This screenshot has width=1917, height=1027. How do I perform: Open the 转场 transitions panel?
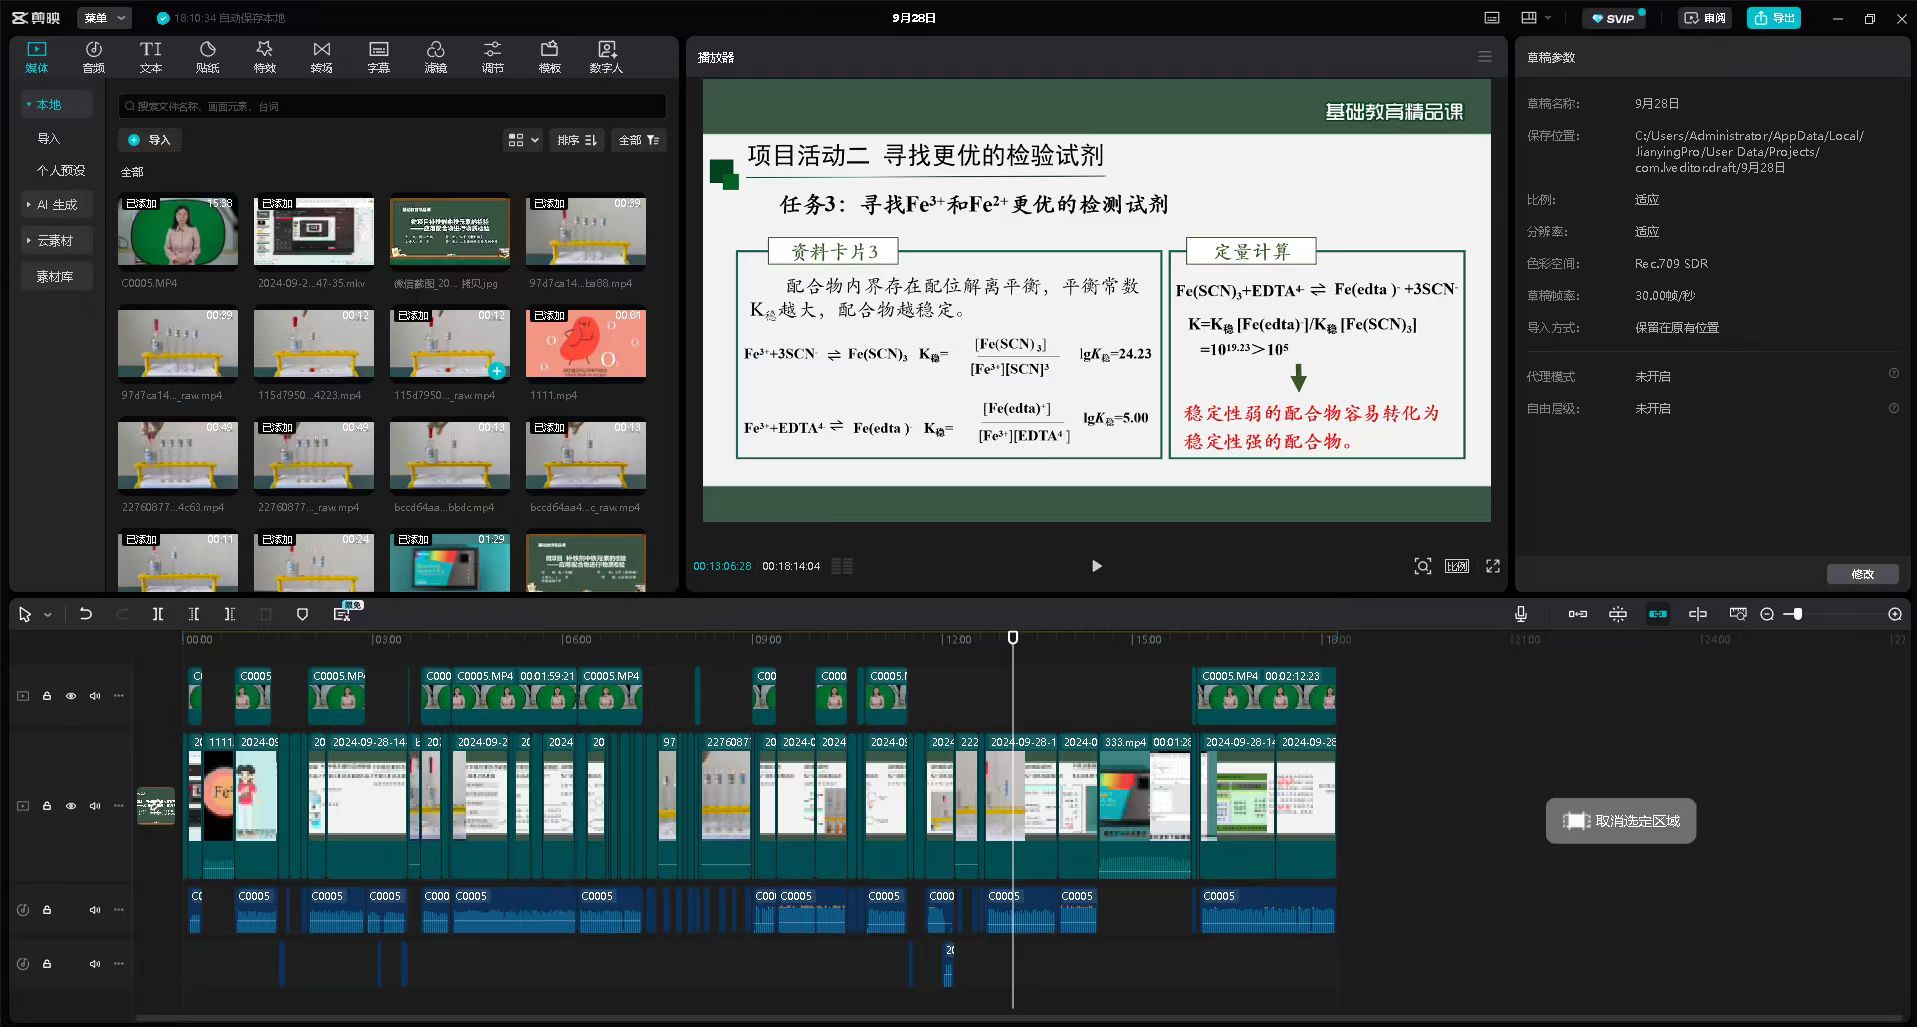(321, 57)
